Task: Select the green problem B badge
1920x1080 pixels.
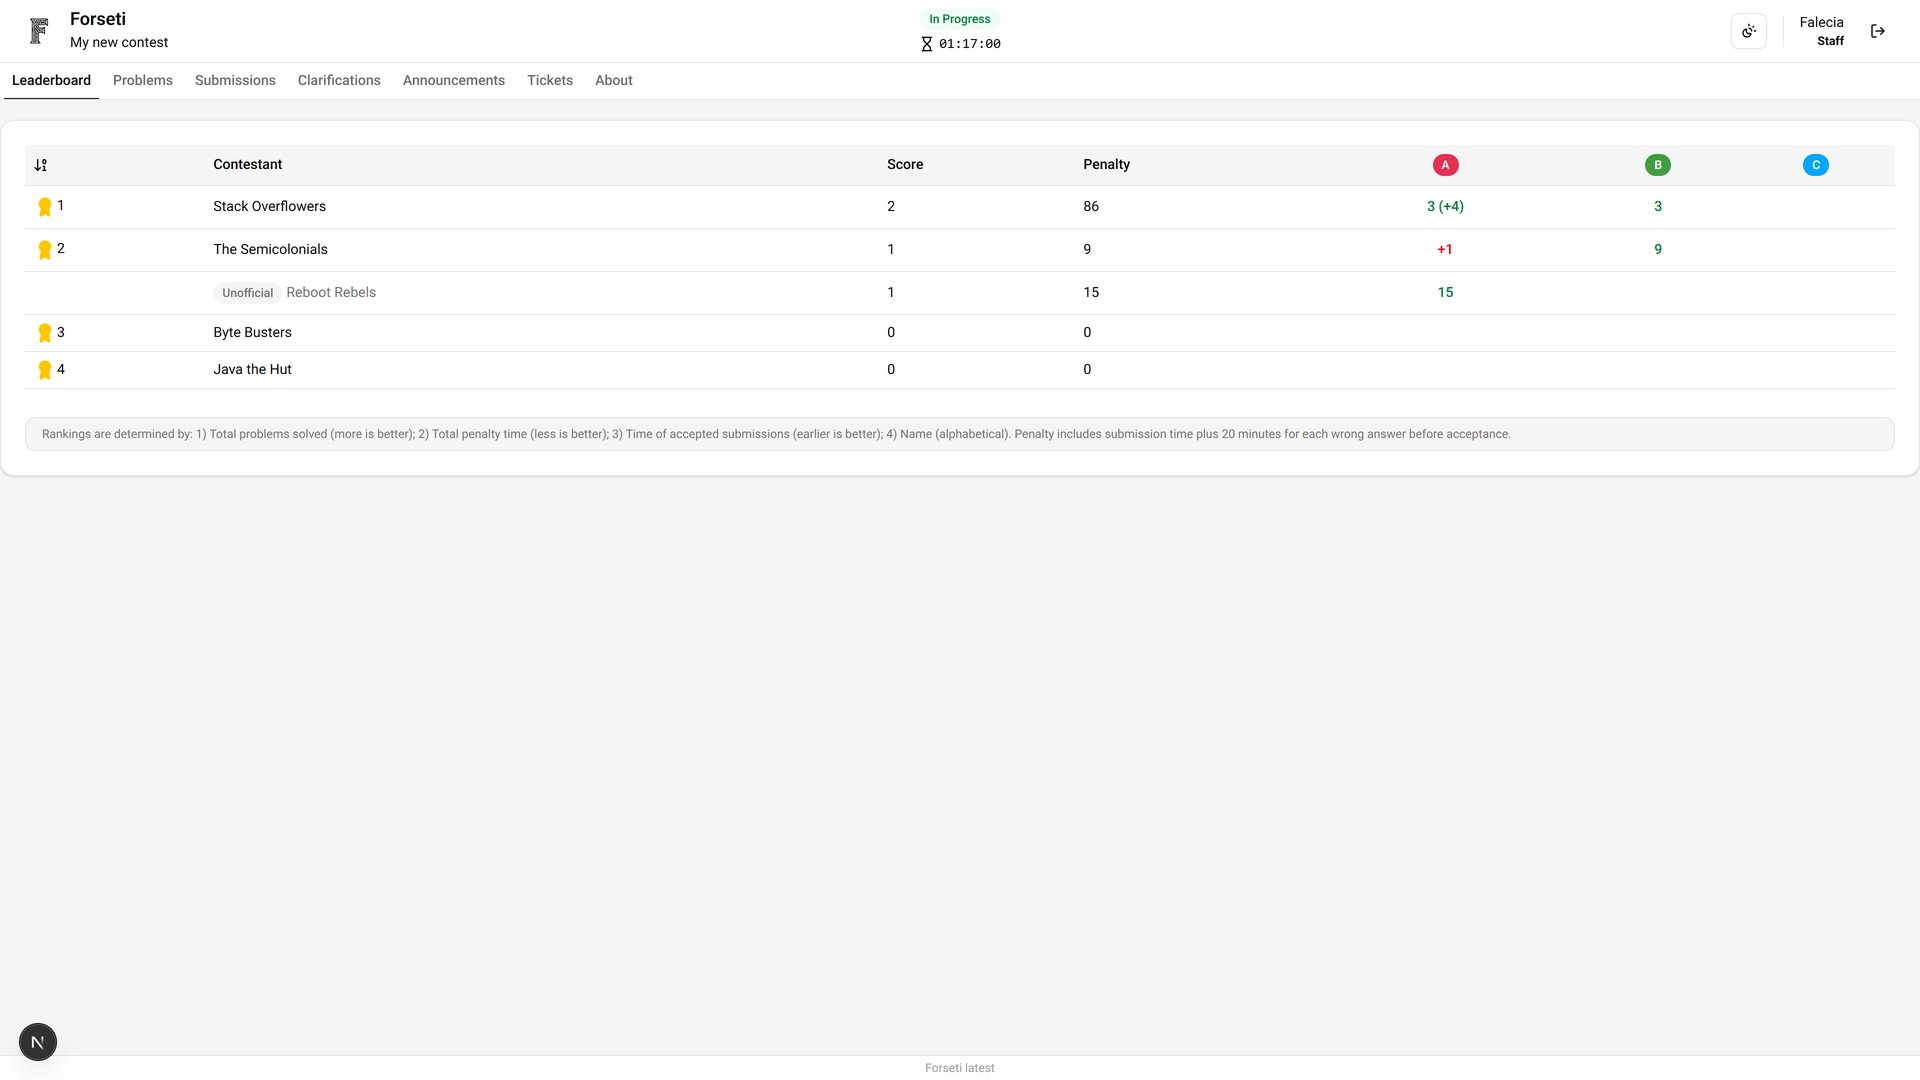Action: point(1658,164)
